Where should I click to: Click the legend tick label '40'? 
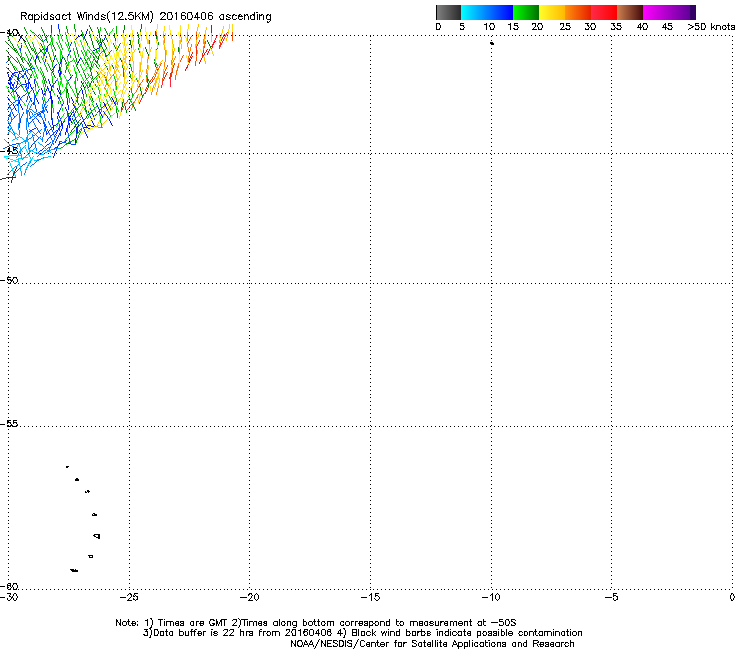coord(642,27)
